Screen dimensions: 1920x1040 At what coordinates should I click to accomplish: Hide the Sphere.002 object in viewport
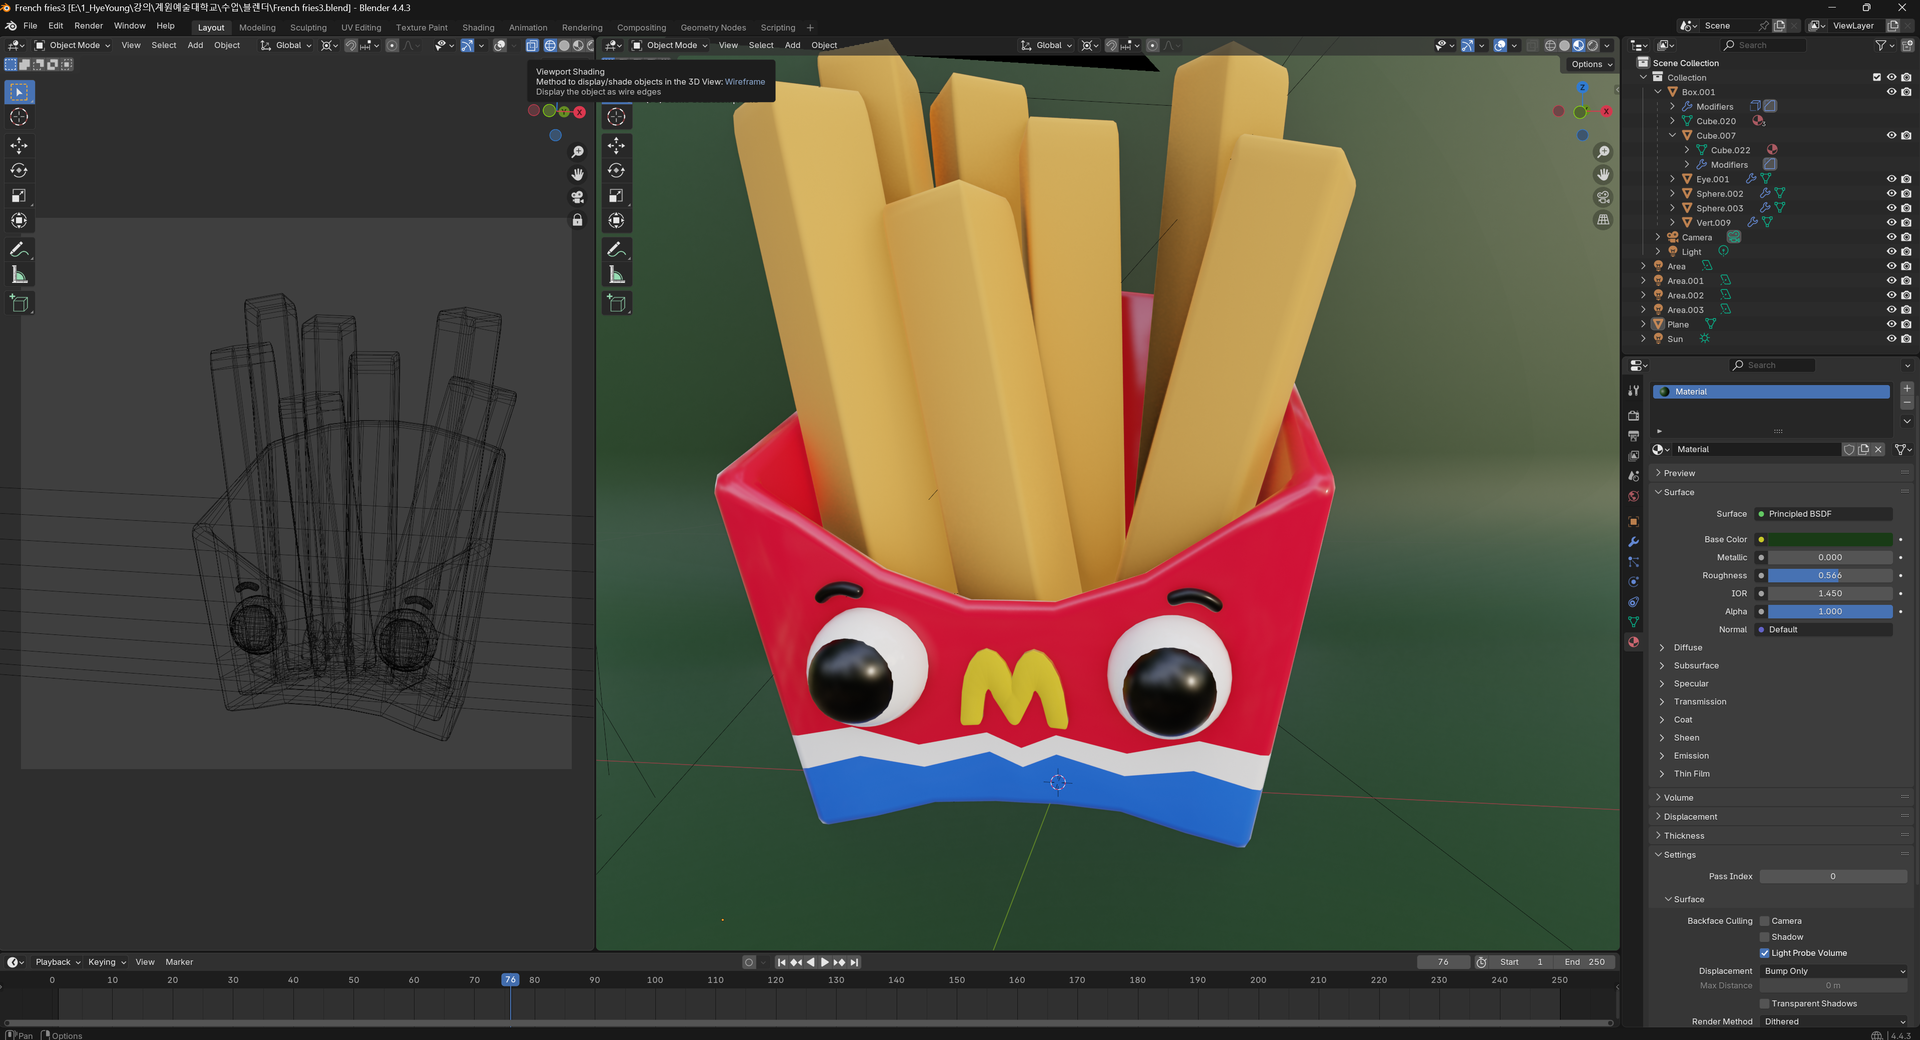(1891, 193)
